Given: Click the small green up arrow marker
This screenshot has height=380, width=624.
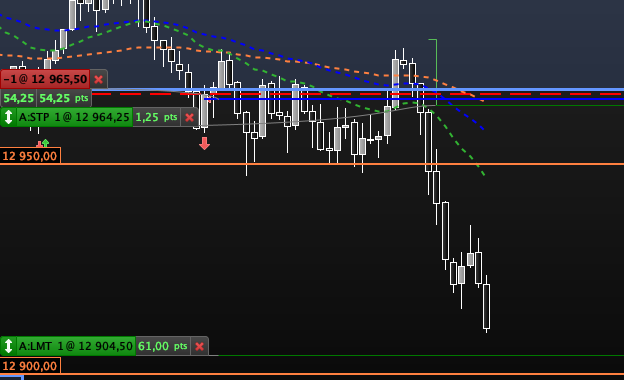Looking at the screenshot, I should tap(45, 142).
